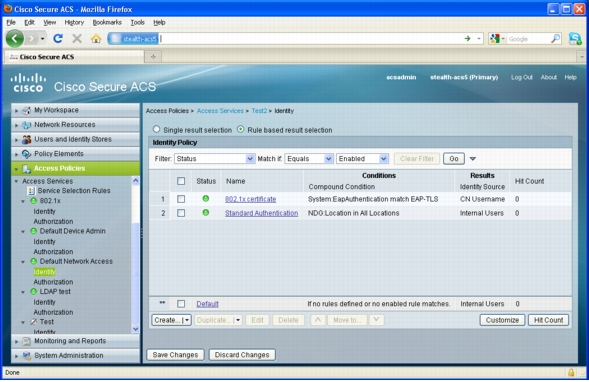Image resolution: width=589 pixels, height=382 pixels.
Task: Open a new browser tab with plus icon
Action: 153,57
